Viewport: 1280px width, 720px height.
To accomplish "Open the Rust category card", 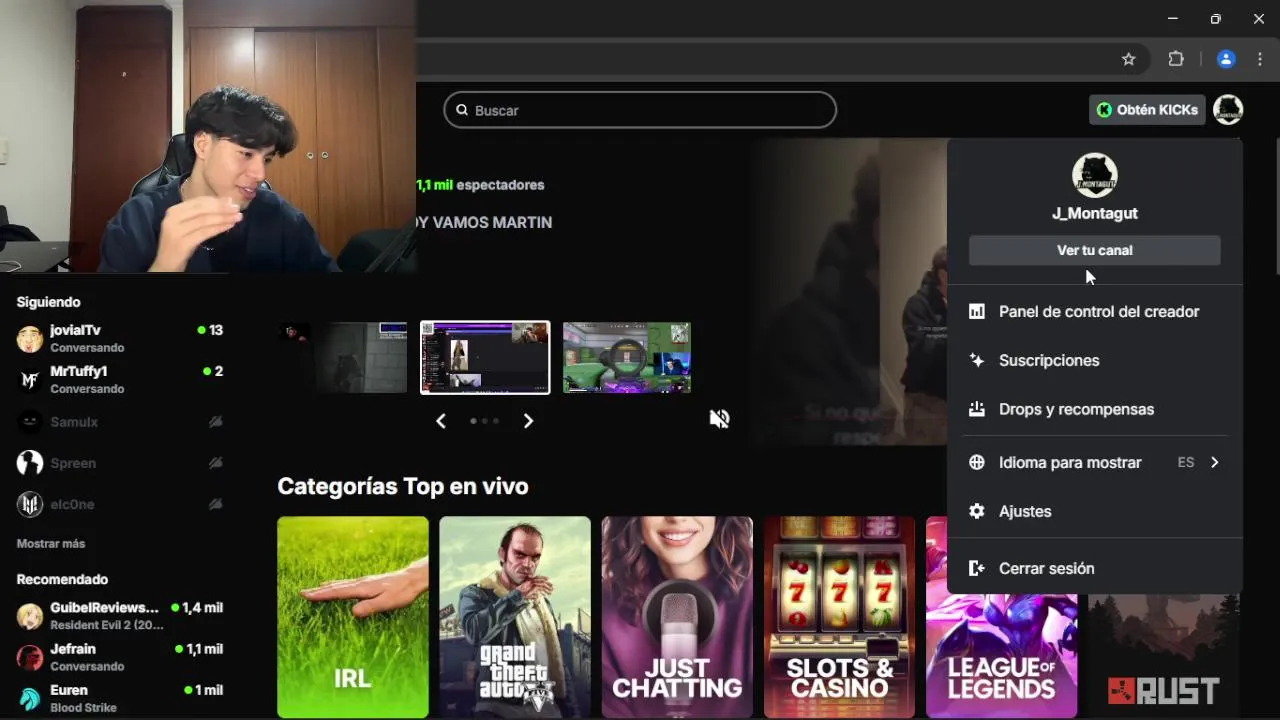I will (x=1164, y=656).
